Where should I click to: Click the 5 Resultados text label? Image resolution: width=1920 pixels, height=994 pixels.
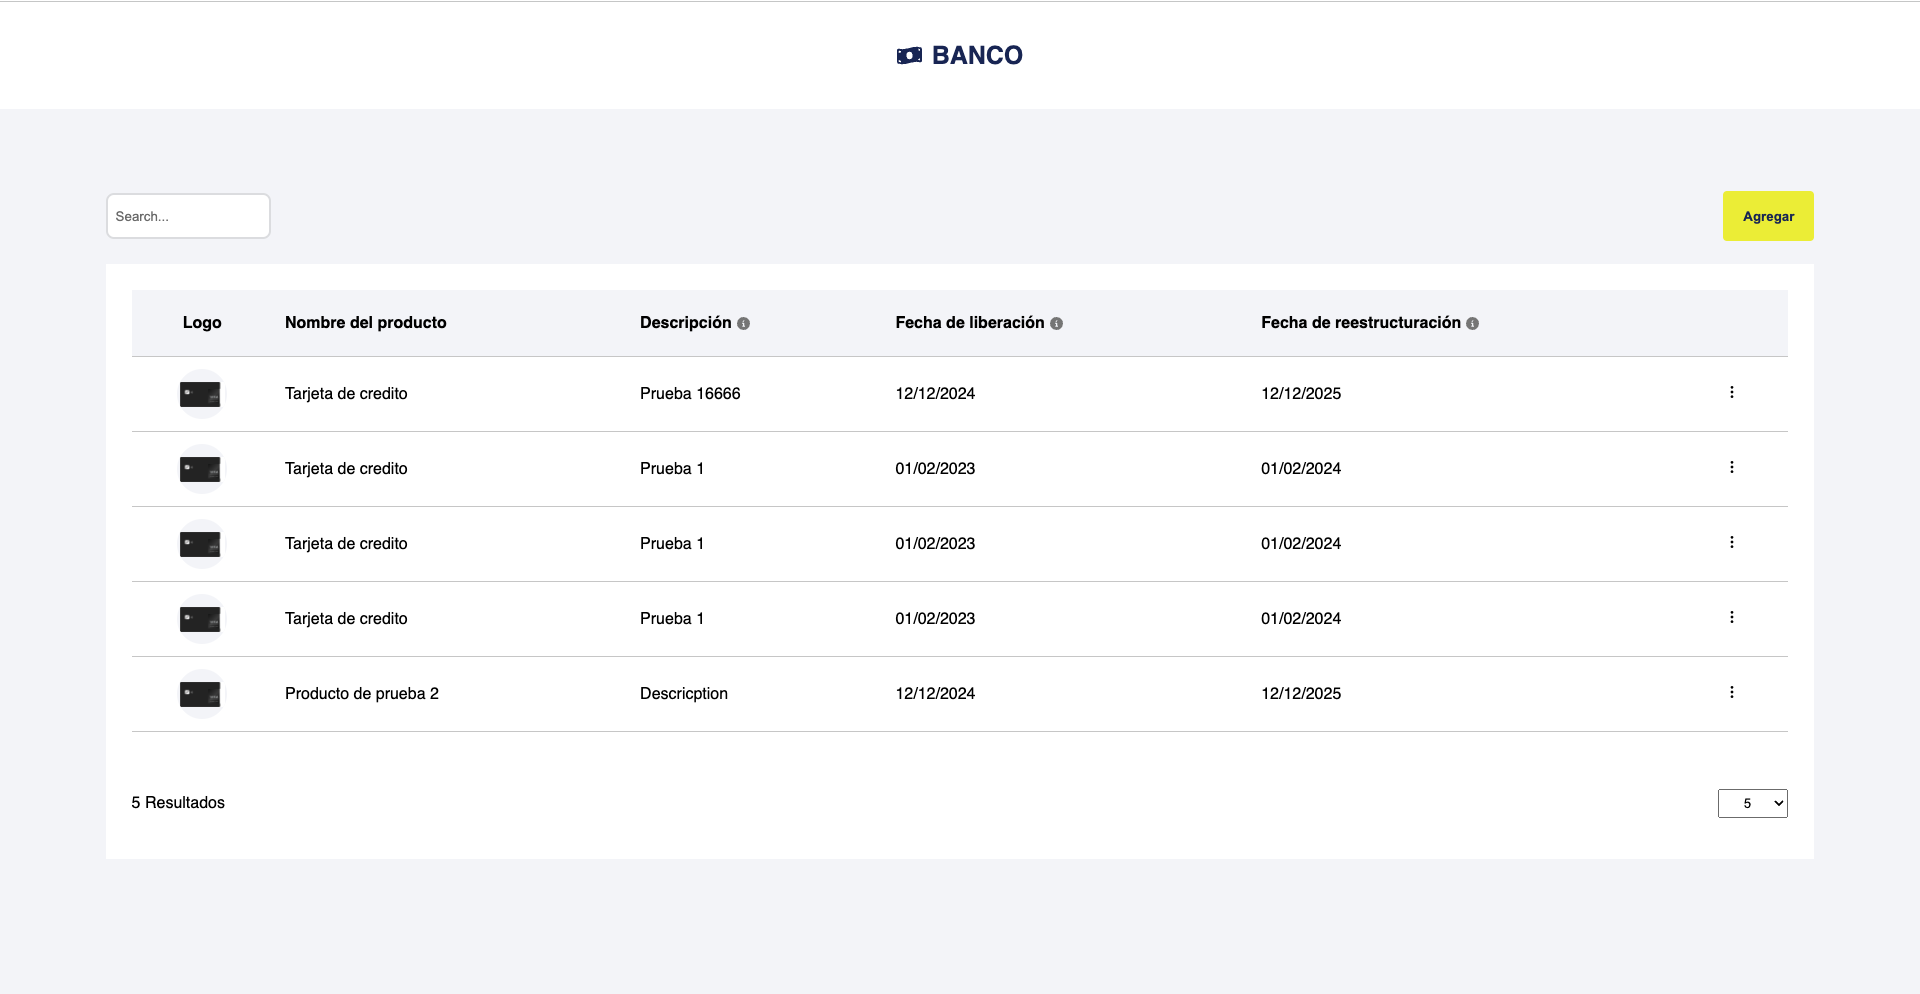pos(177,802)
